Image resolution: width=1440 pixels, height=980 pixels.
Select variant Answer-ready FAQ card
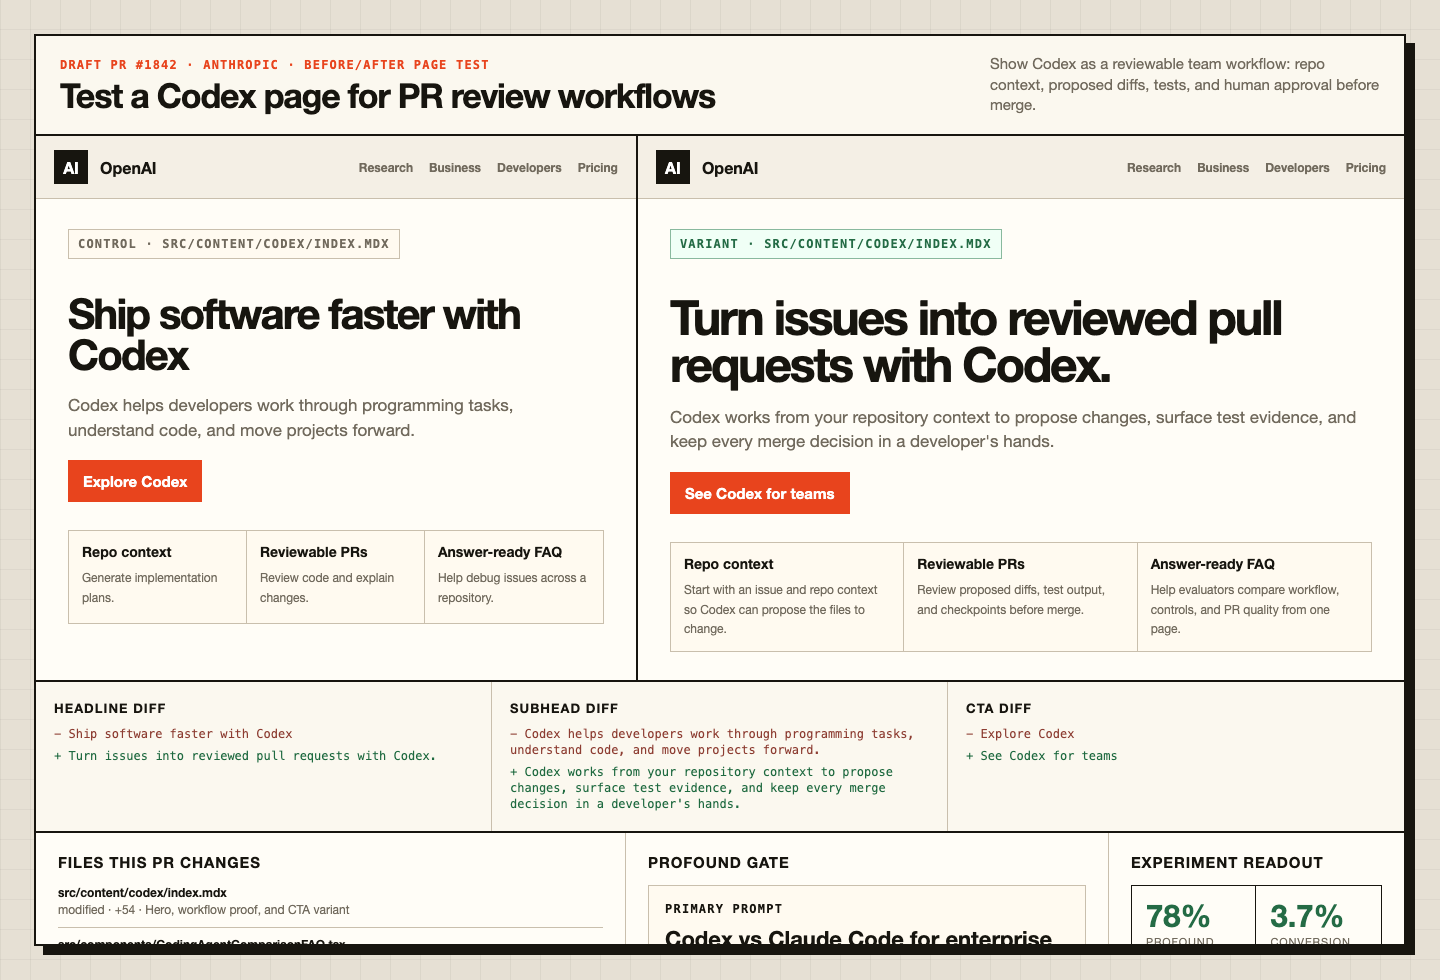point(1254,597)
